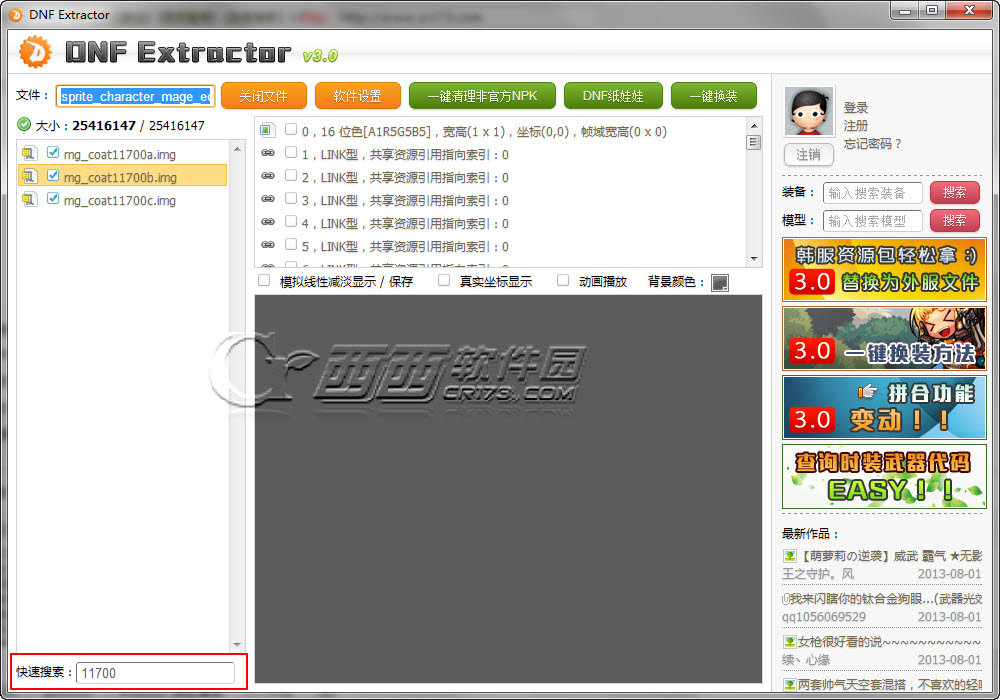Select mg_coat11700a.img in file list

tap(122, 154)
